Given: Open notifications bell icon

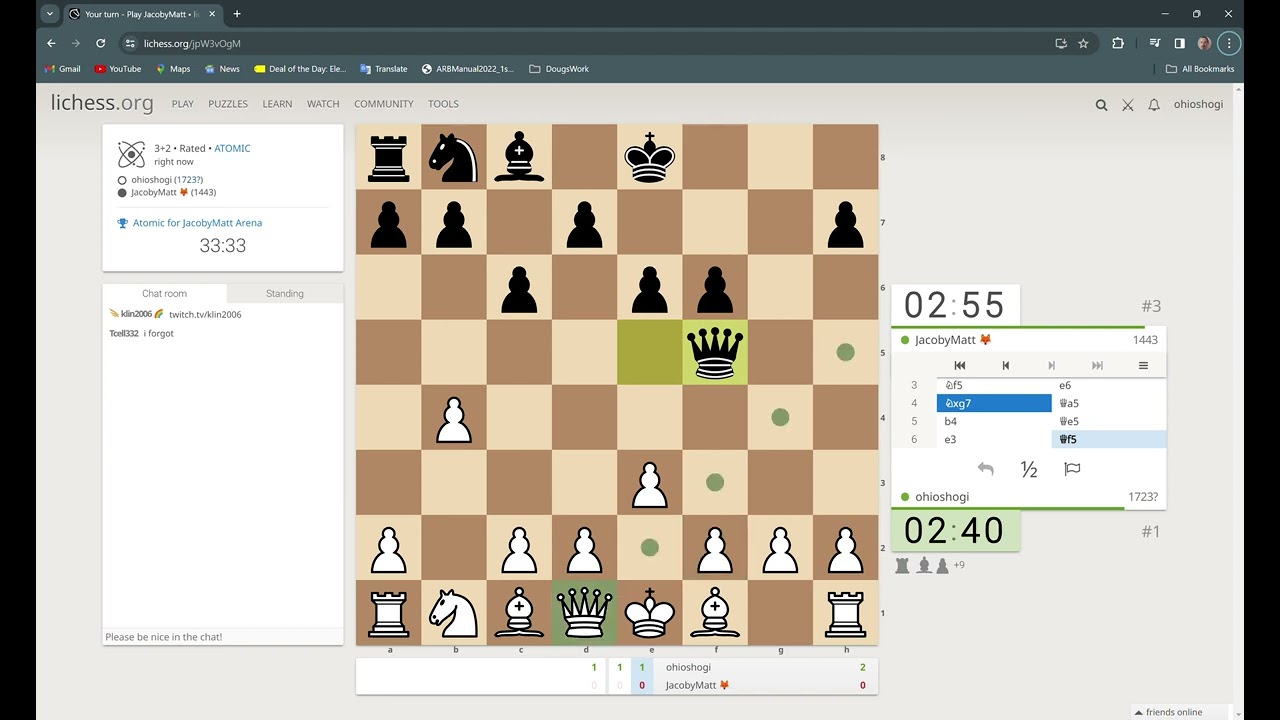Looking at the screenshot, I should [x=1154, y=105].
